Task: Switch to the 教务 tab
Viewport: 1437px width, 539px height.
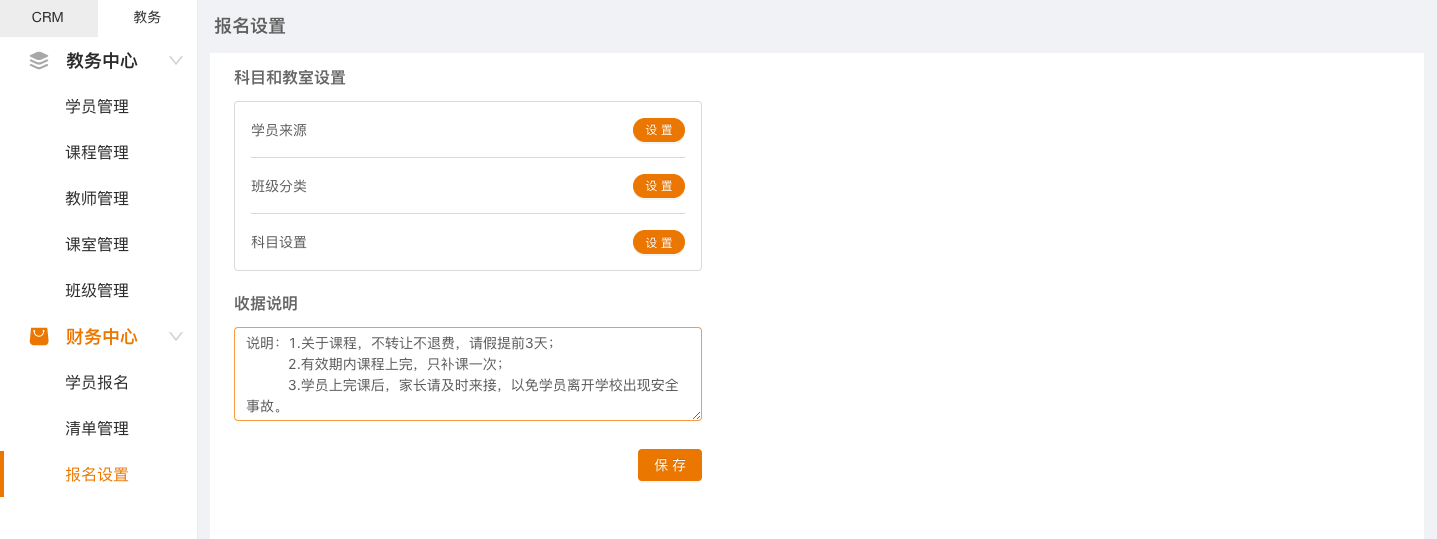Action: pos(147,17)
